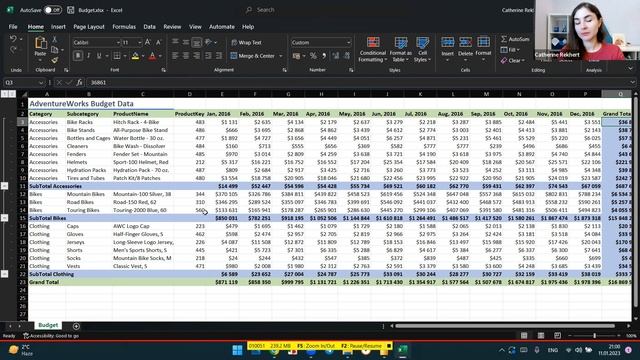Switch to Page Layout tab

point(89,27)
